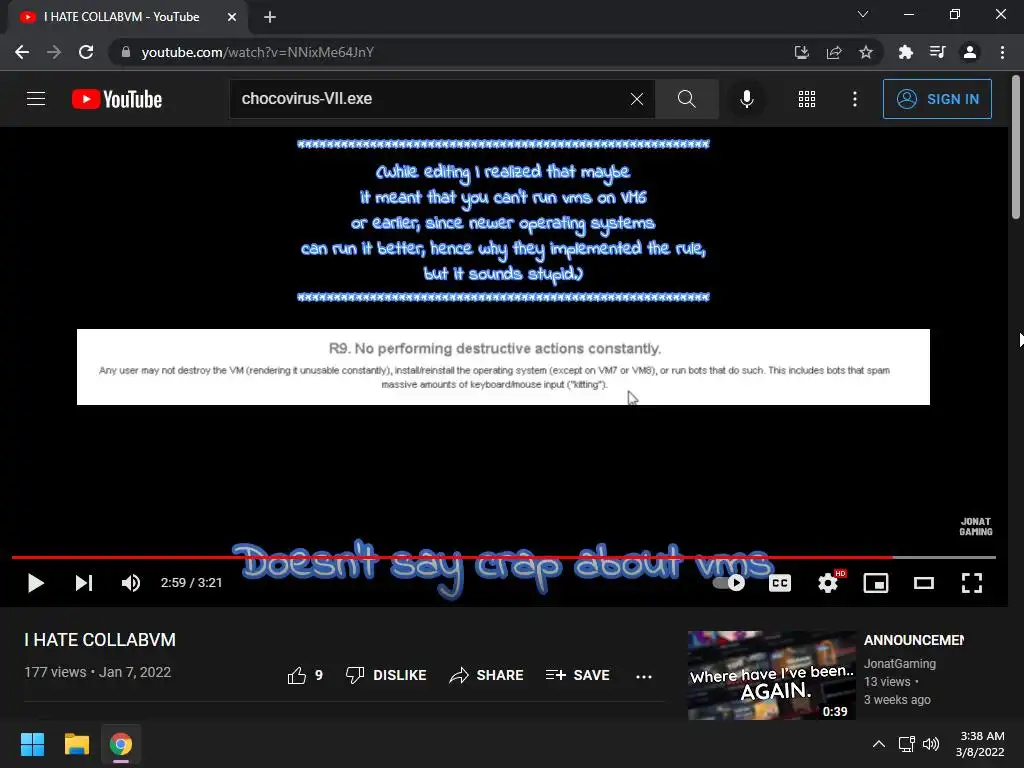Go to the YouTube home logo

point(117,99)
